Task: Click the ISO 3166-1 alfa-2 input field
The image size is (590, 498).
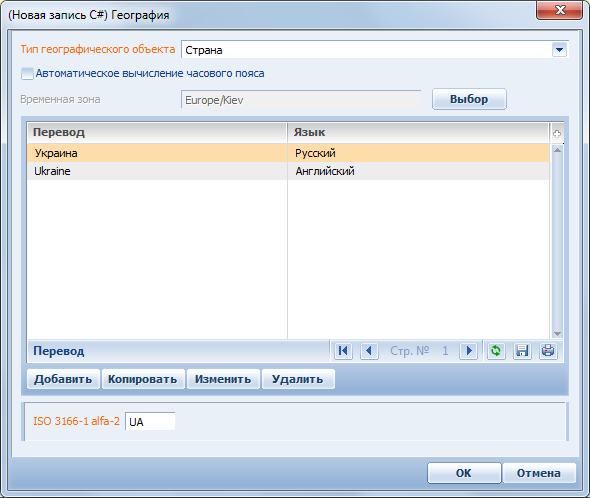Action: point(150,422)
